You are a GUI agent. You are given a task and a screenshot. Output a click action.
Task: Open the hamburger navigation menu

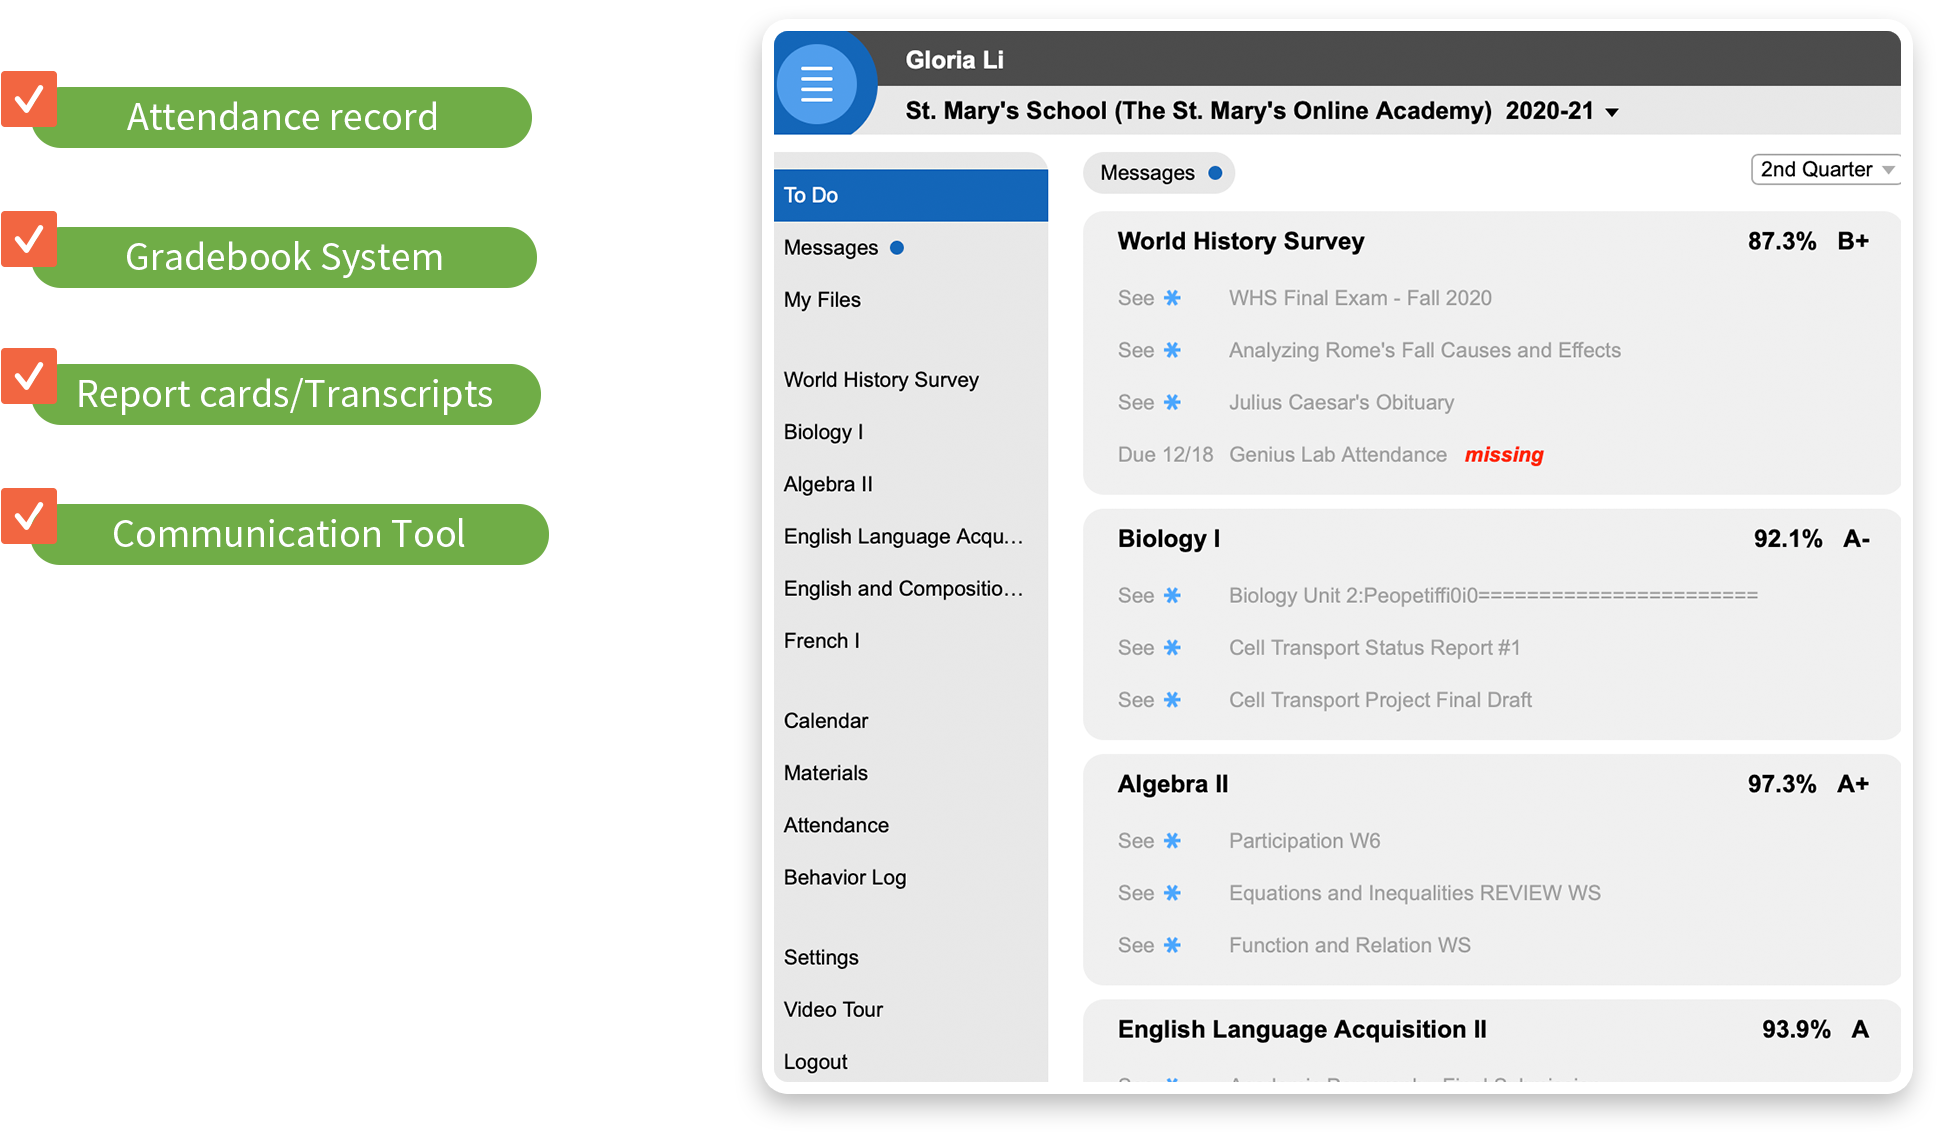[818, 84]
